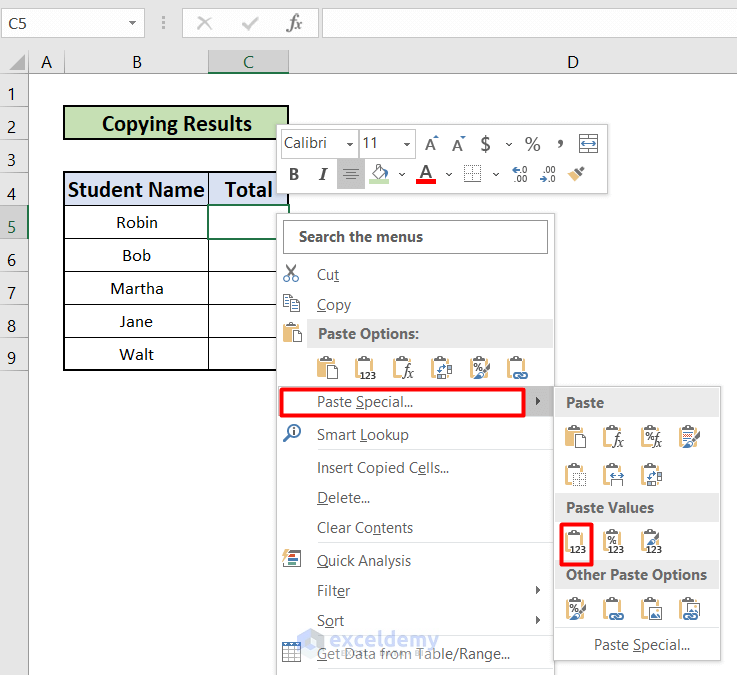Image resolution: width=737 pixels, height=675 pixels.
Task: Toggle Italic formatting in mini toolbar
Action: [322, 174]
